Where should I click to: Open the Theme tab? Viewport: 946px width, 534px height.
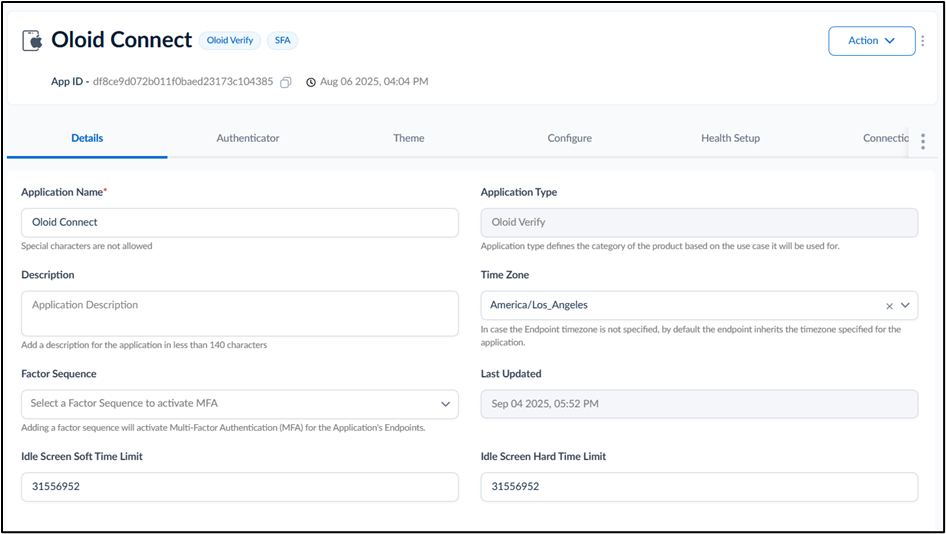point(408,138)
